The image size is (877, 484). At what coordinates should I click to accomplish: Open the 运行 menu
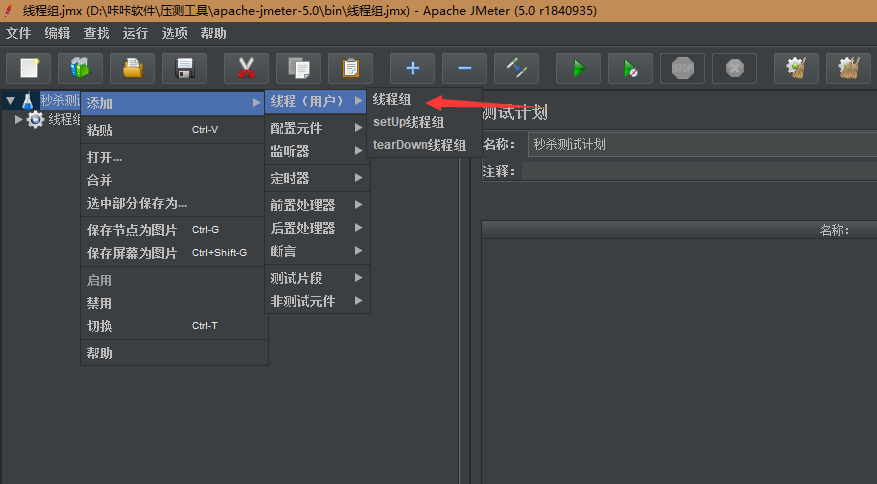point(135,34)
